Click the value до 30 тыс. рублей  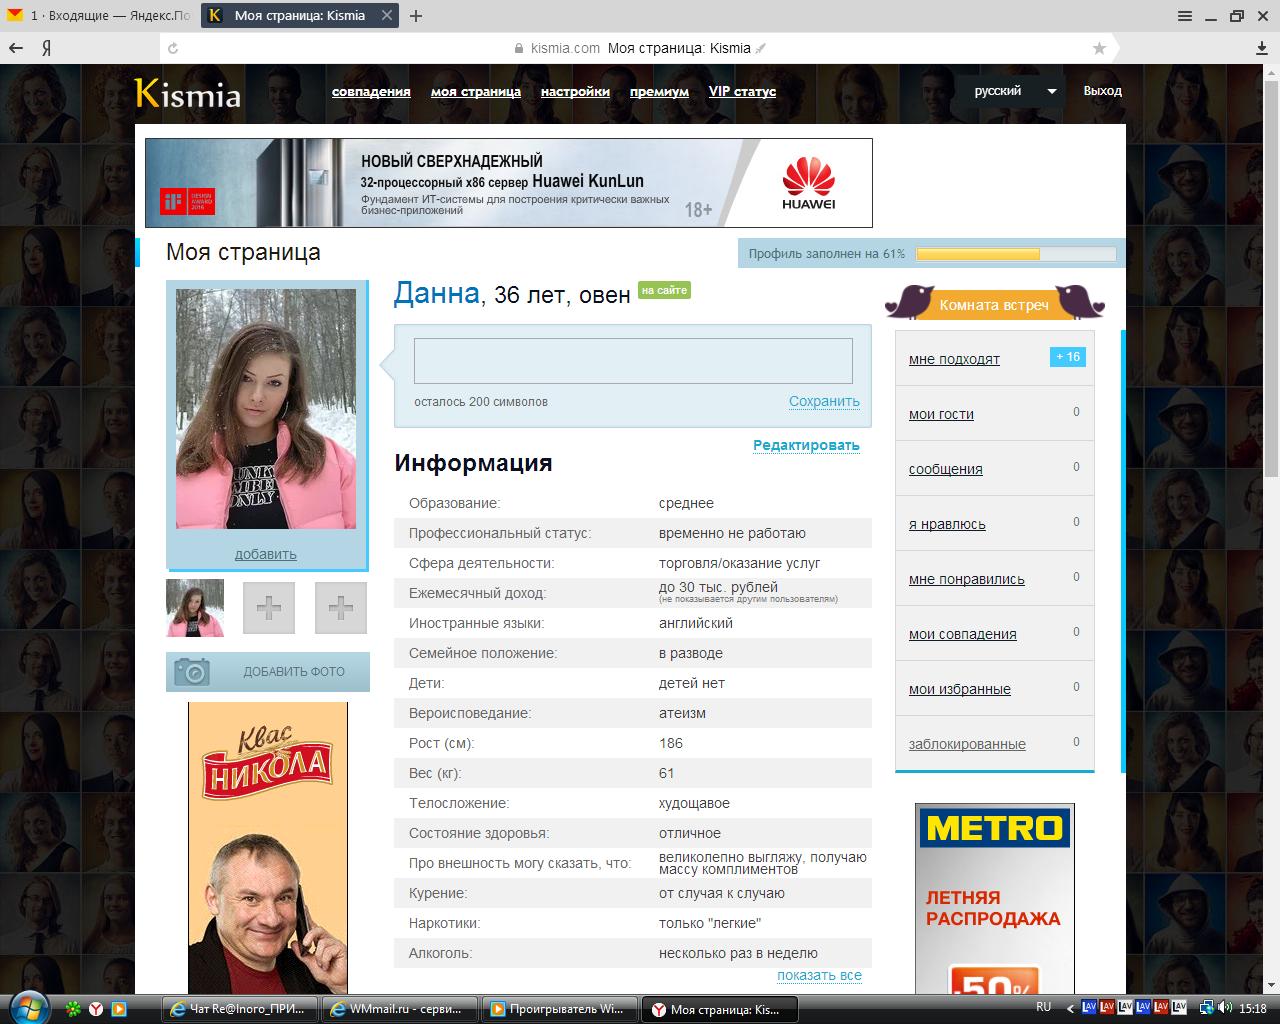[x=718, y=587]
